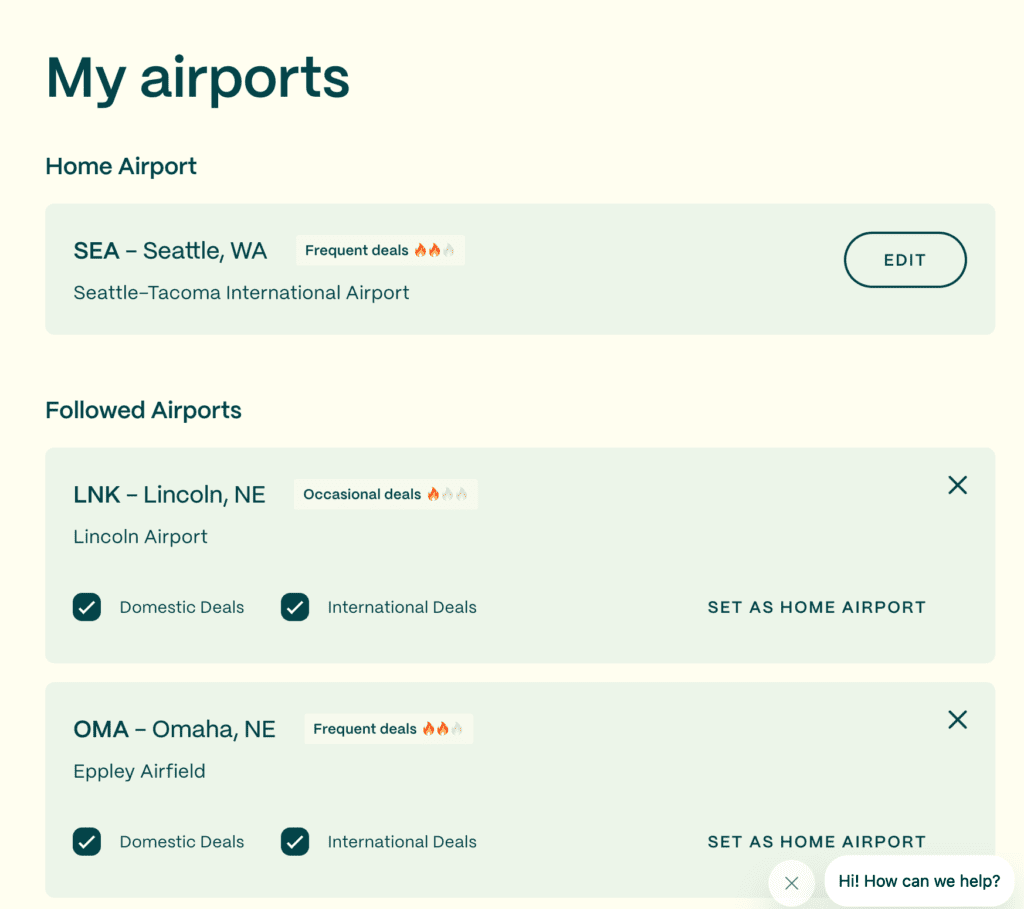Screen dimensions: 1024x909
Task: Click the Frequent deals flames on Omaha
Action: tap(442, 729)
